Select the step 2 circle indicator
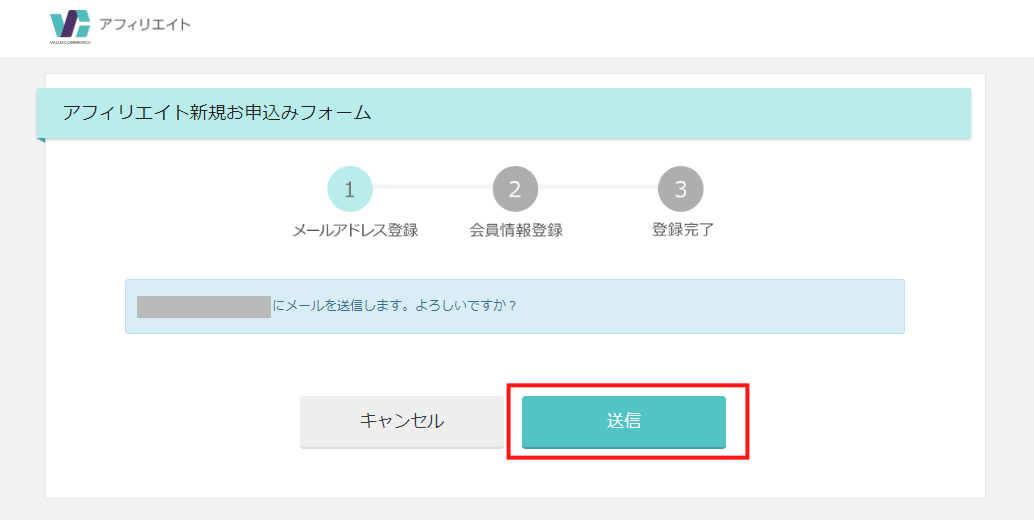 click(x=515, y=189)
